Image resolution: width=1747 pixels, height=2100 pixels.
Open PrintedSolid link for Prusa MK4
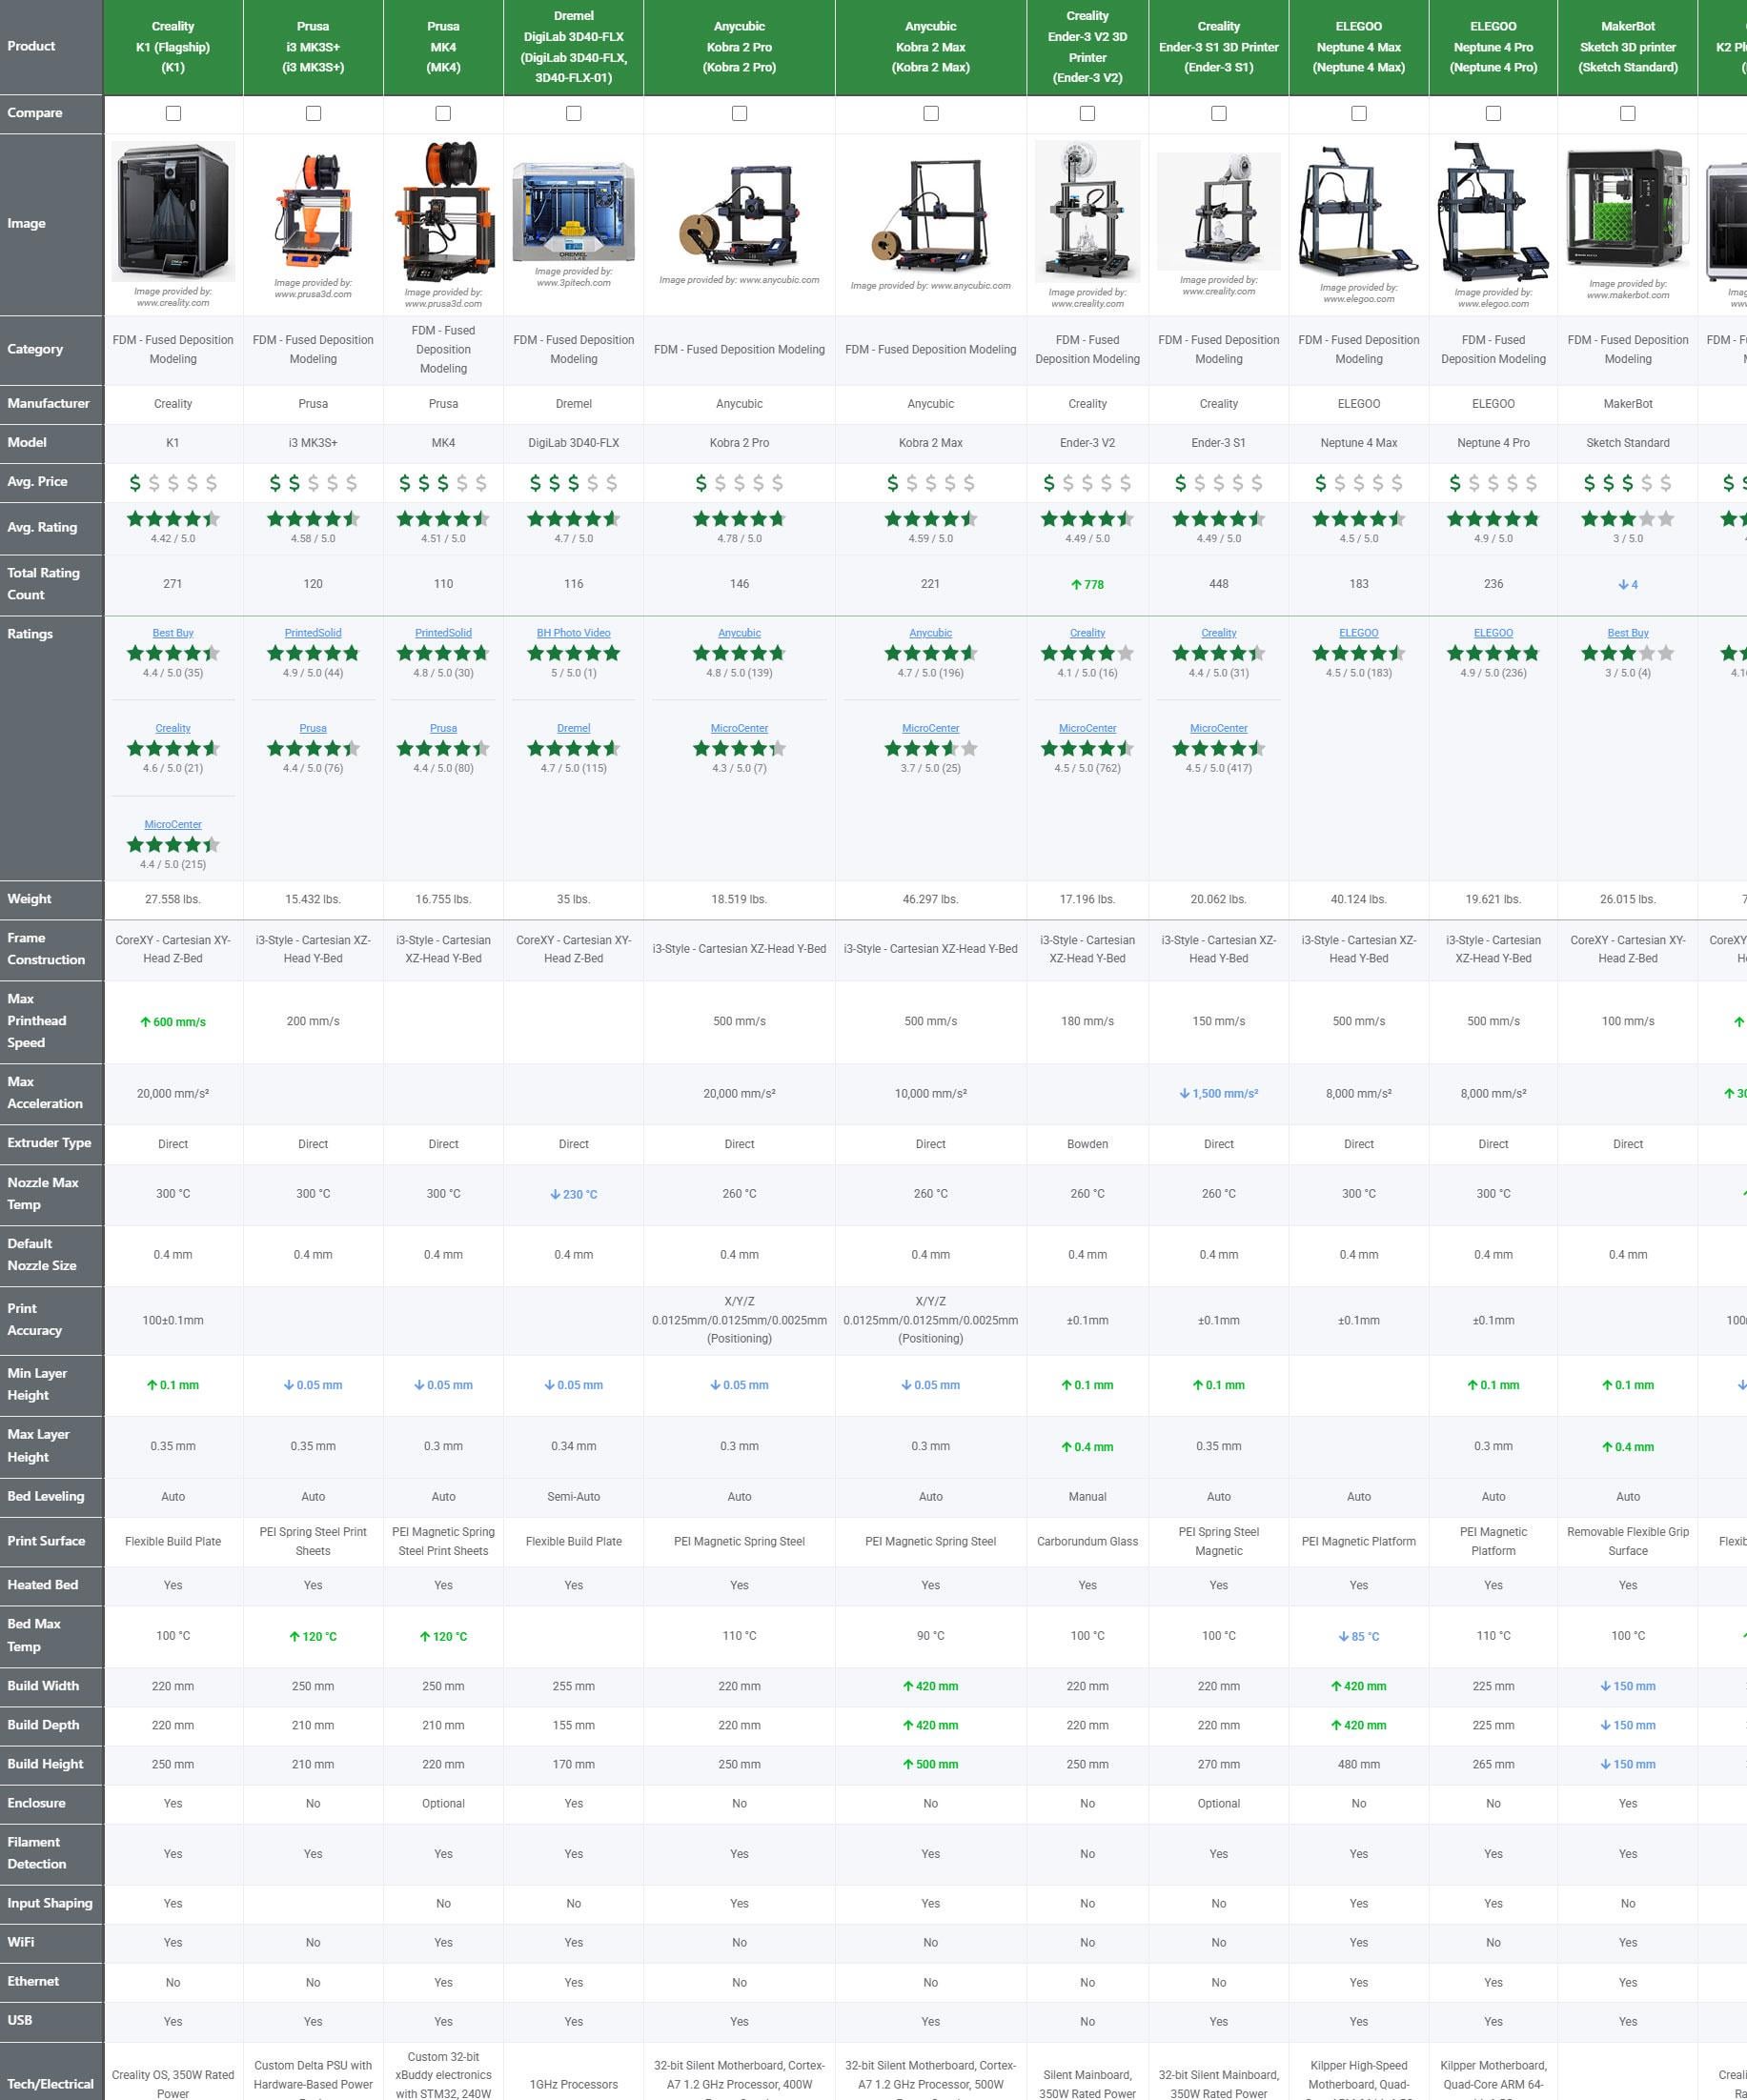[x=443, y=633]
